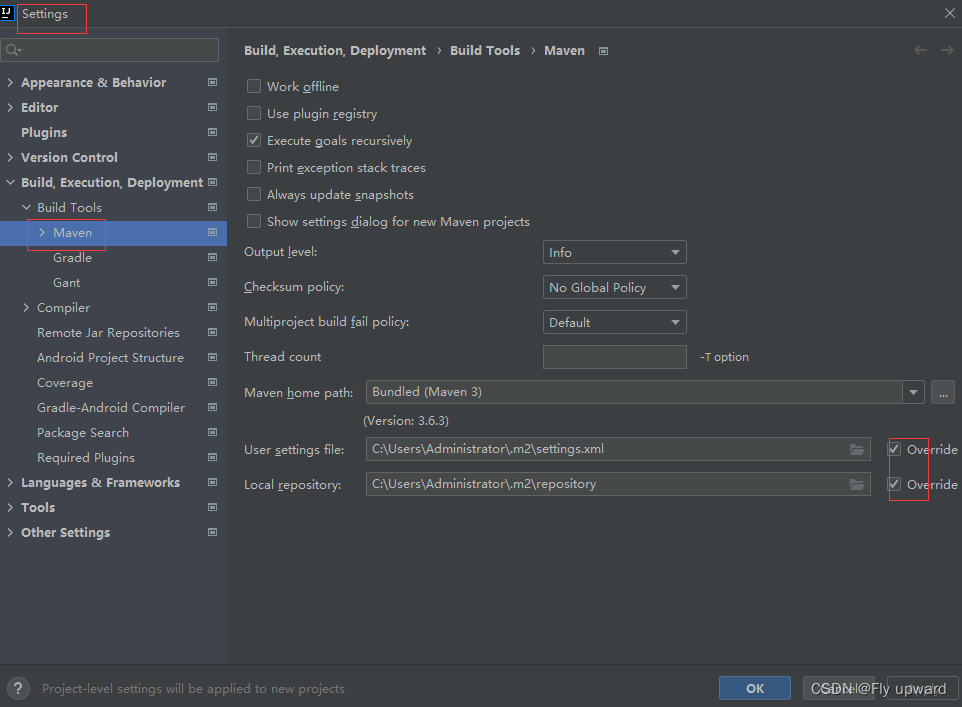Go forward with the right arrow icon
Viewport: 962px width, 707px height.
[947, 50]
